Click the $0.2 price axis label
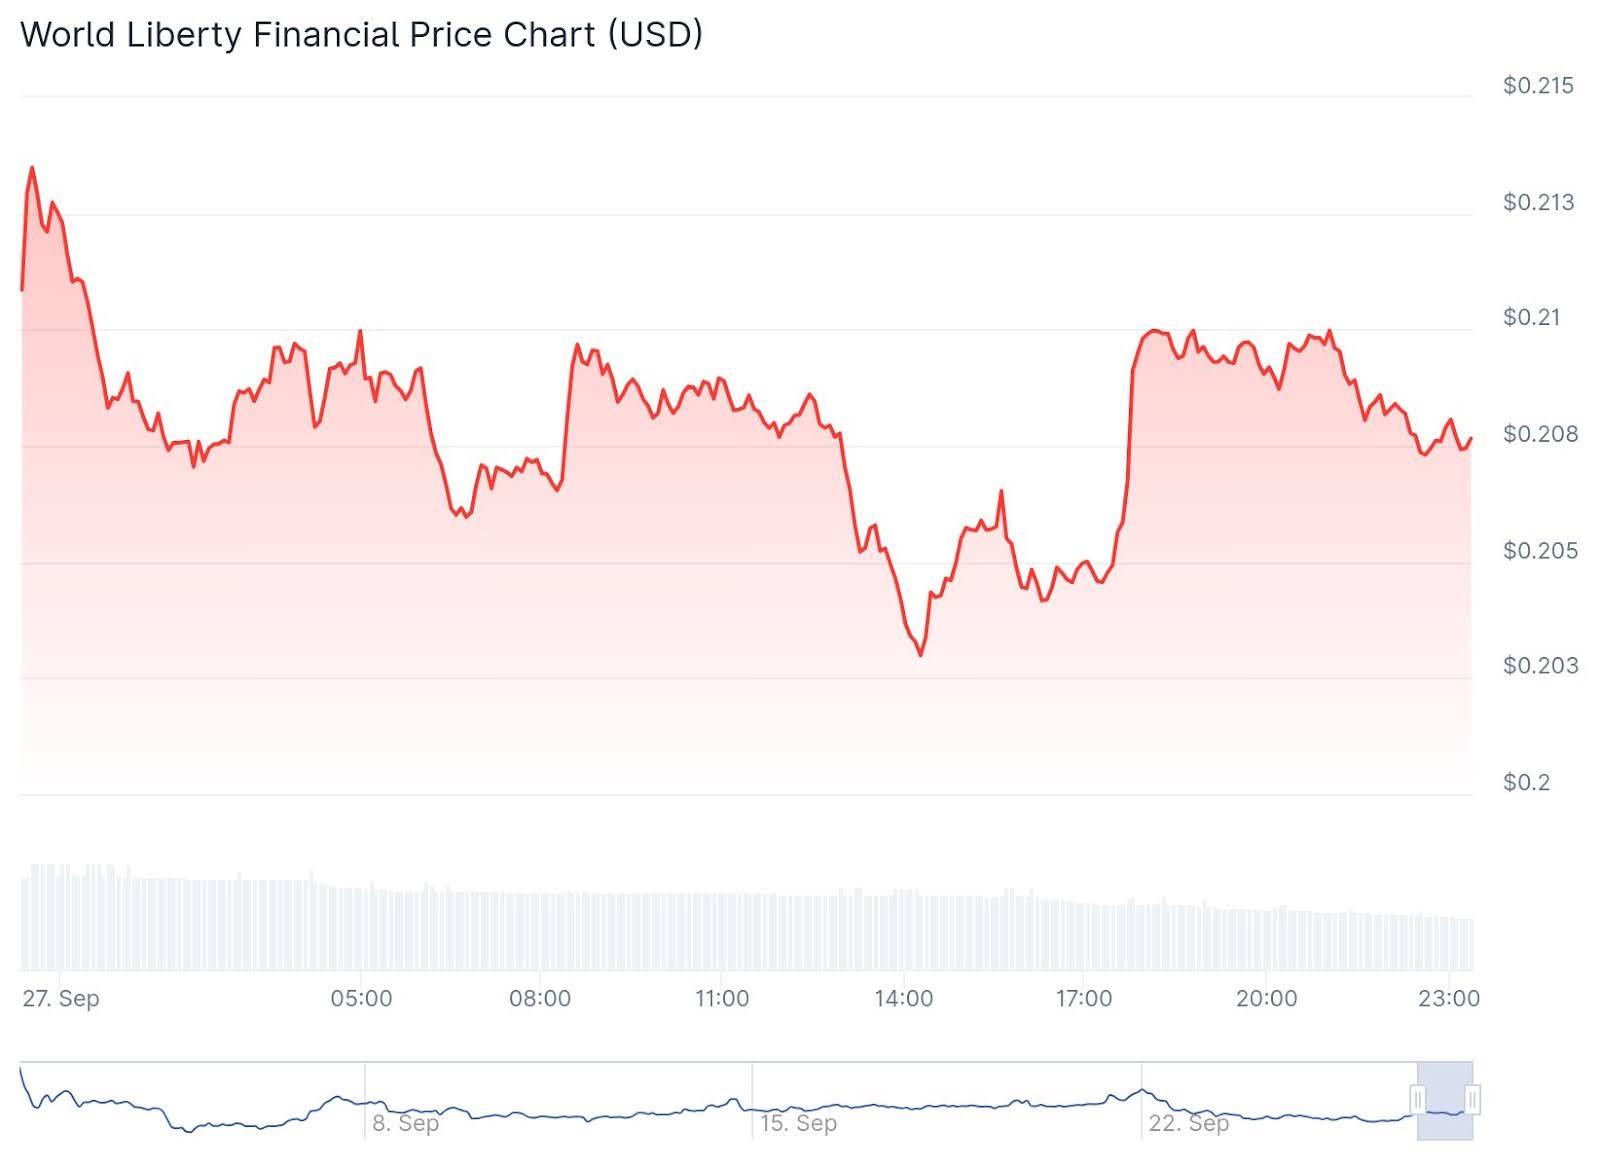The image size is (1600, 1168). [x=1526, y=782]
